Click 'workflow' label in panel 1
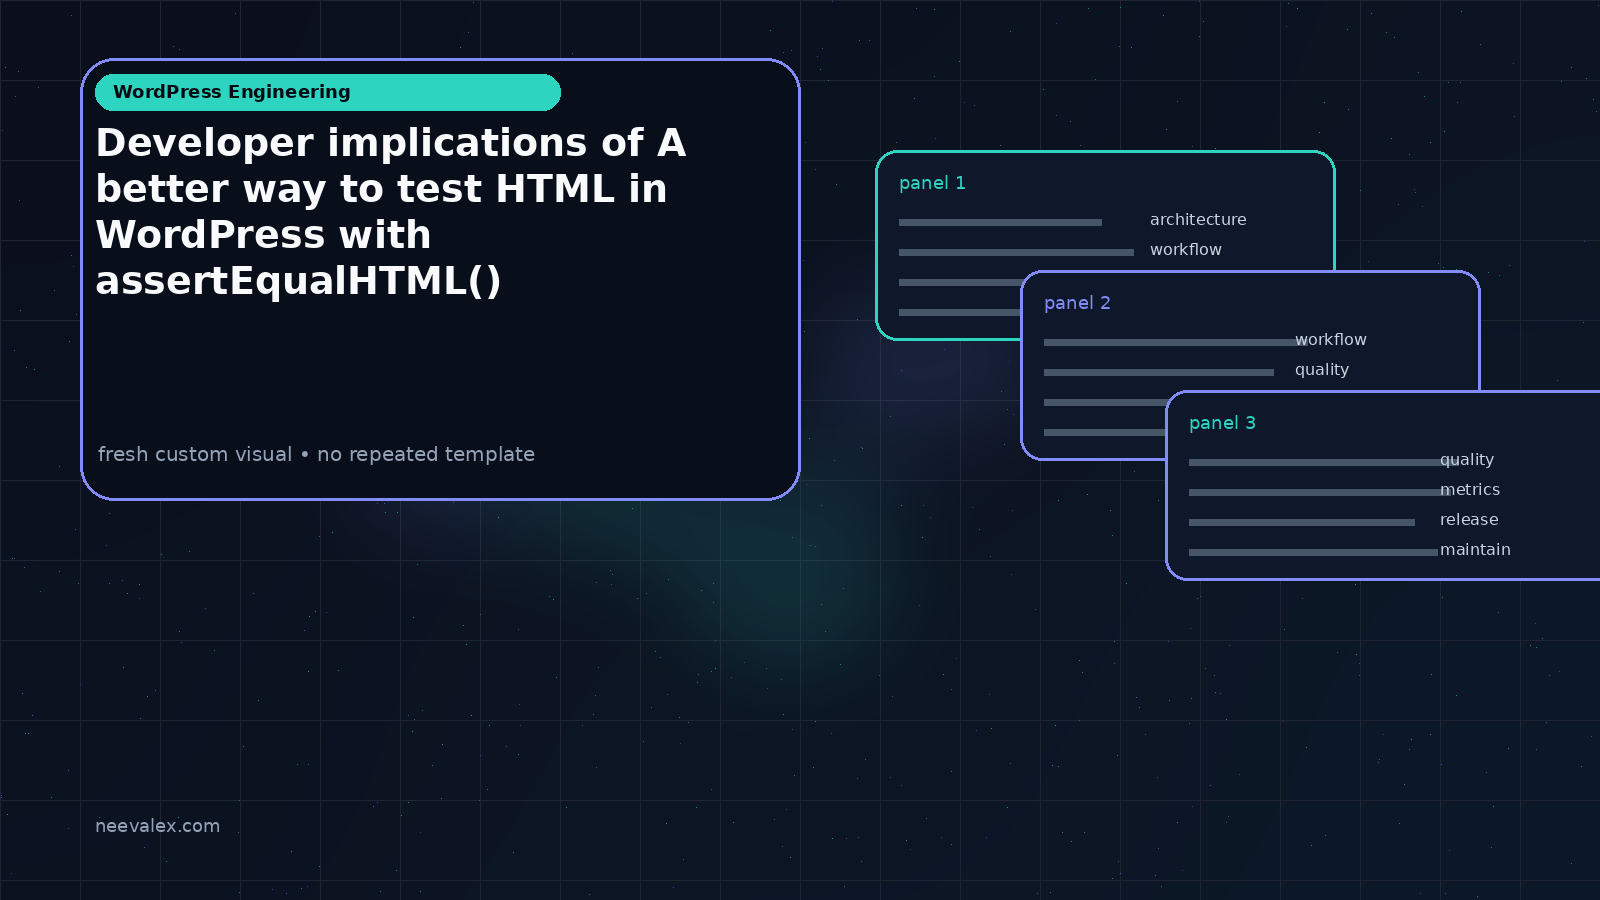 [x=1186, y=249]
